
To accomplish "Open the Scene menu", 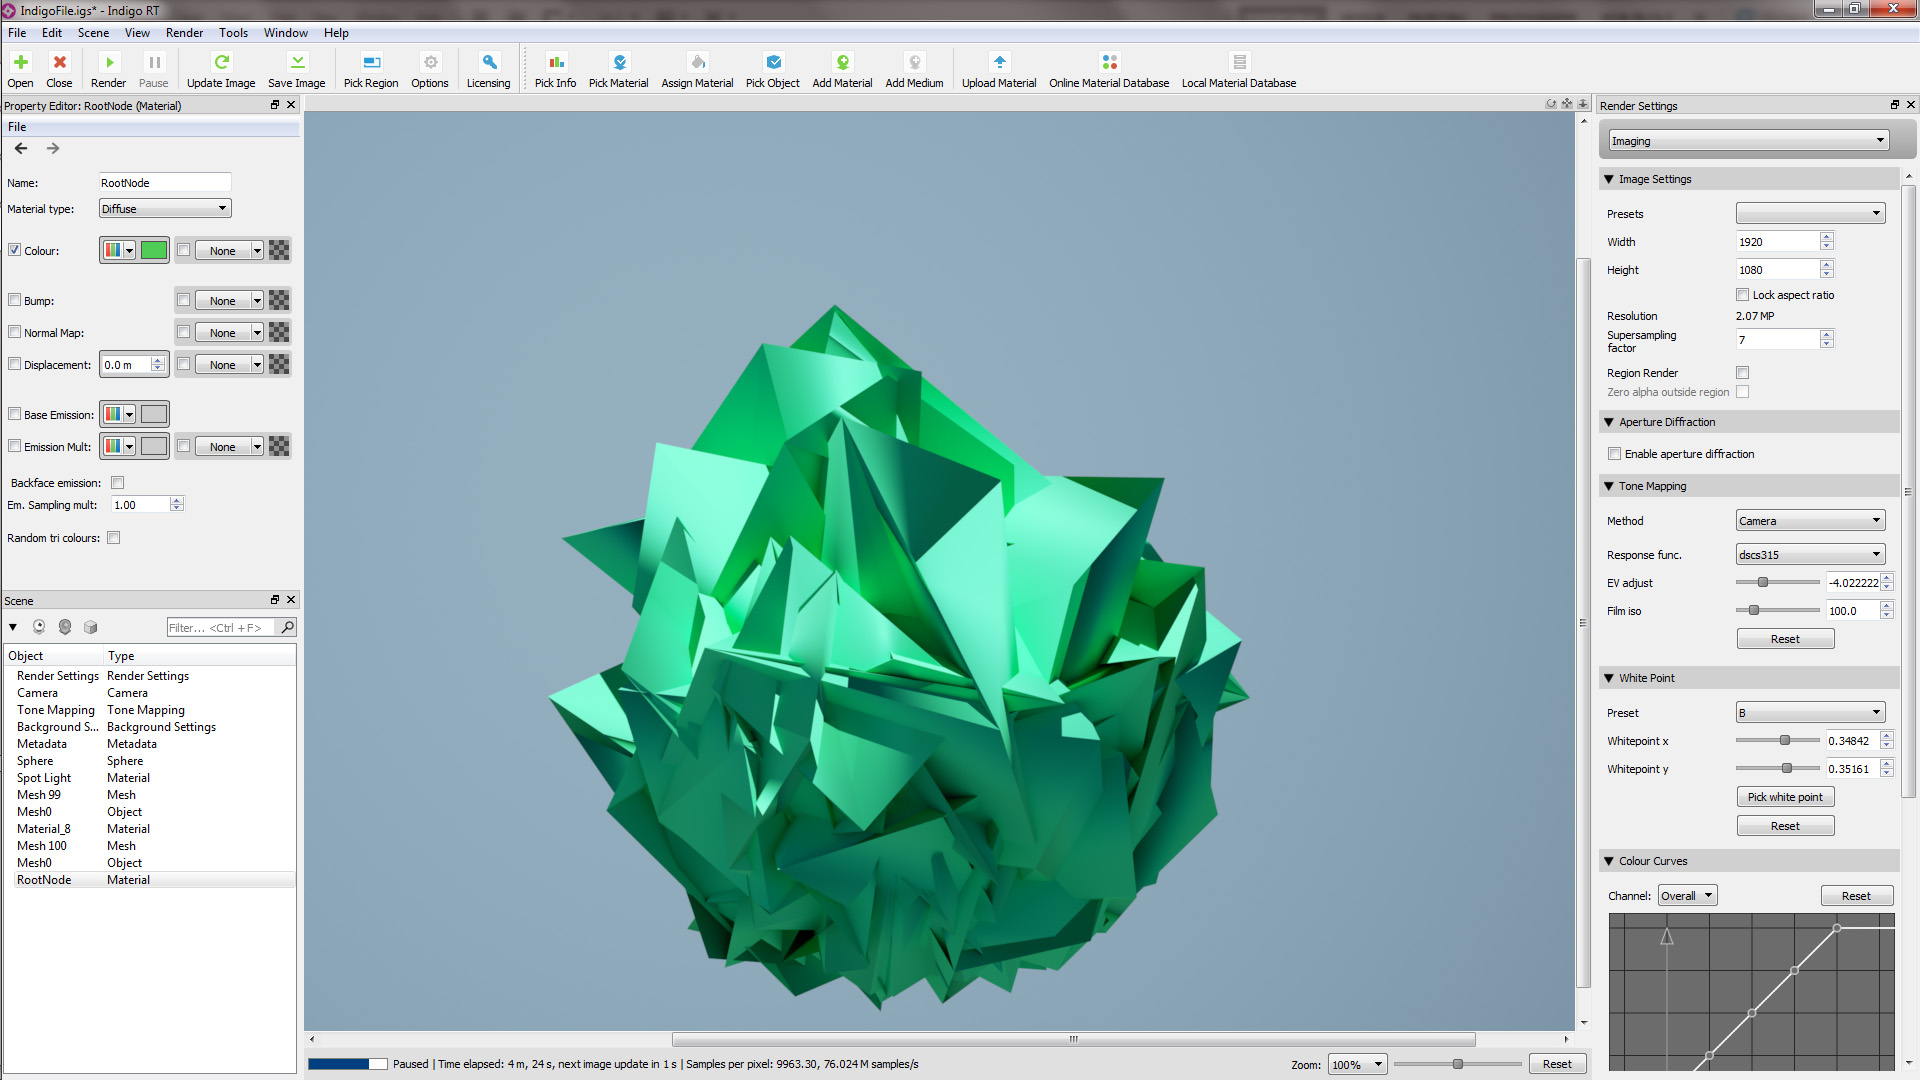I will point(93,33).
